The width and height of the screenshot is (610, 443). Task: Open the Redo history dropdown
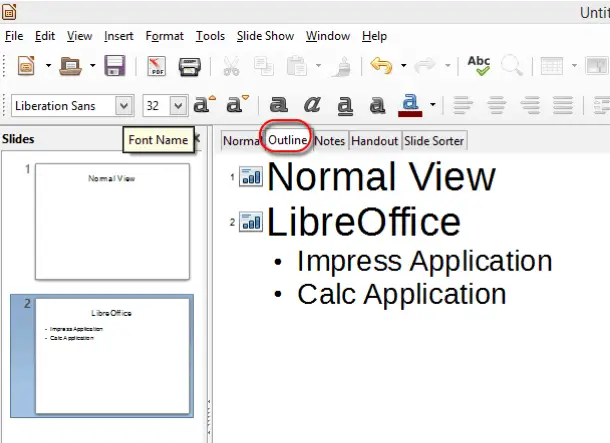pyautogui.click(x=448, y=65)
